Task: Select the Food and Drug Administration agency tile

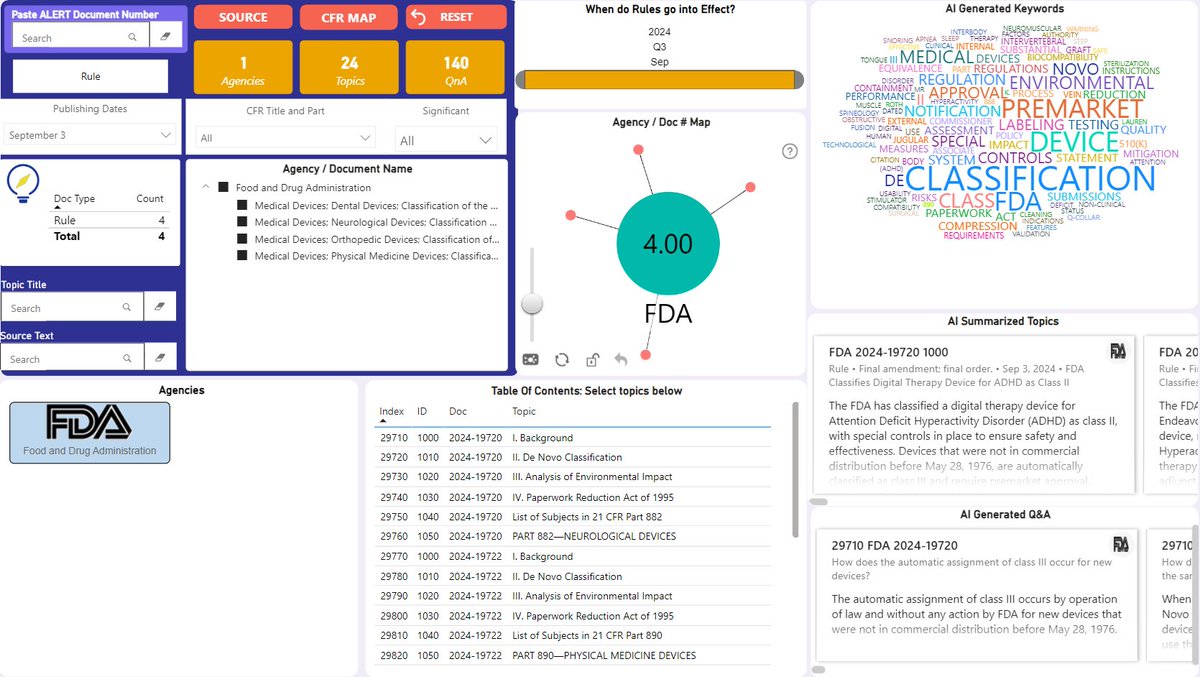Action: 90,432
